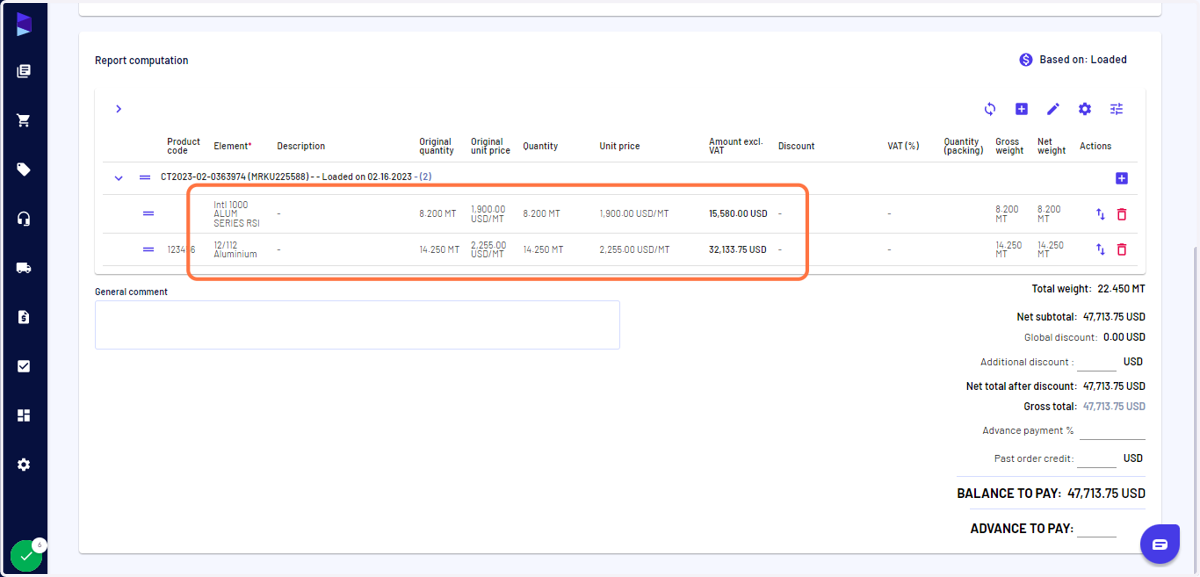This screenshot has width=1200, height=577.
Task: Click the dollar icon beside Based on: Loaded
Action: click(1025, 60)
